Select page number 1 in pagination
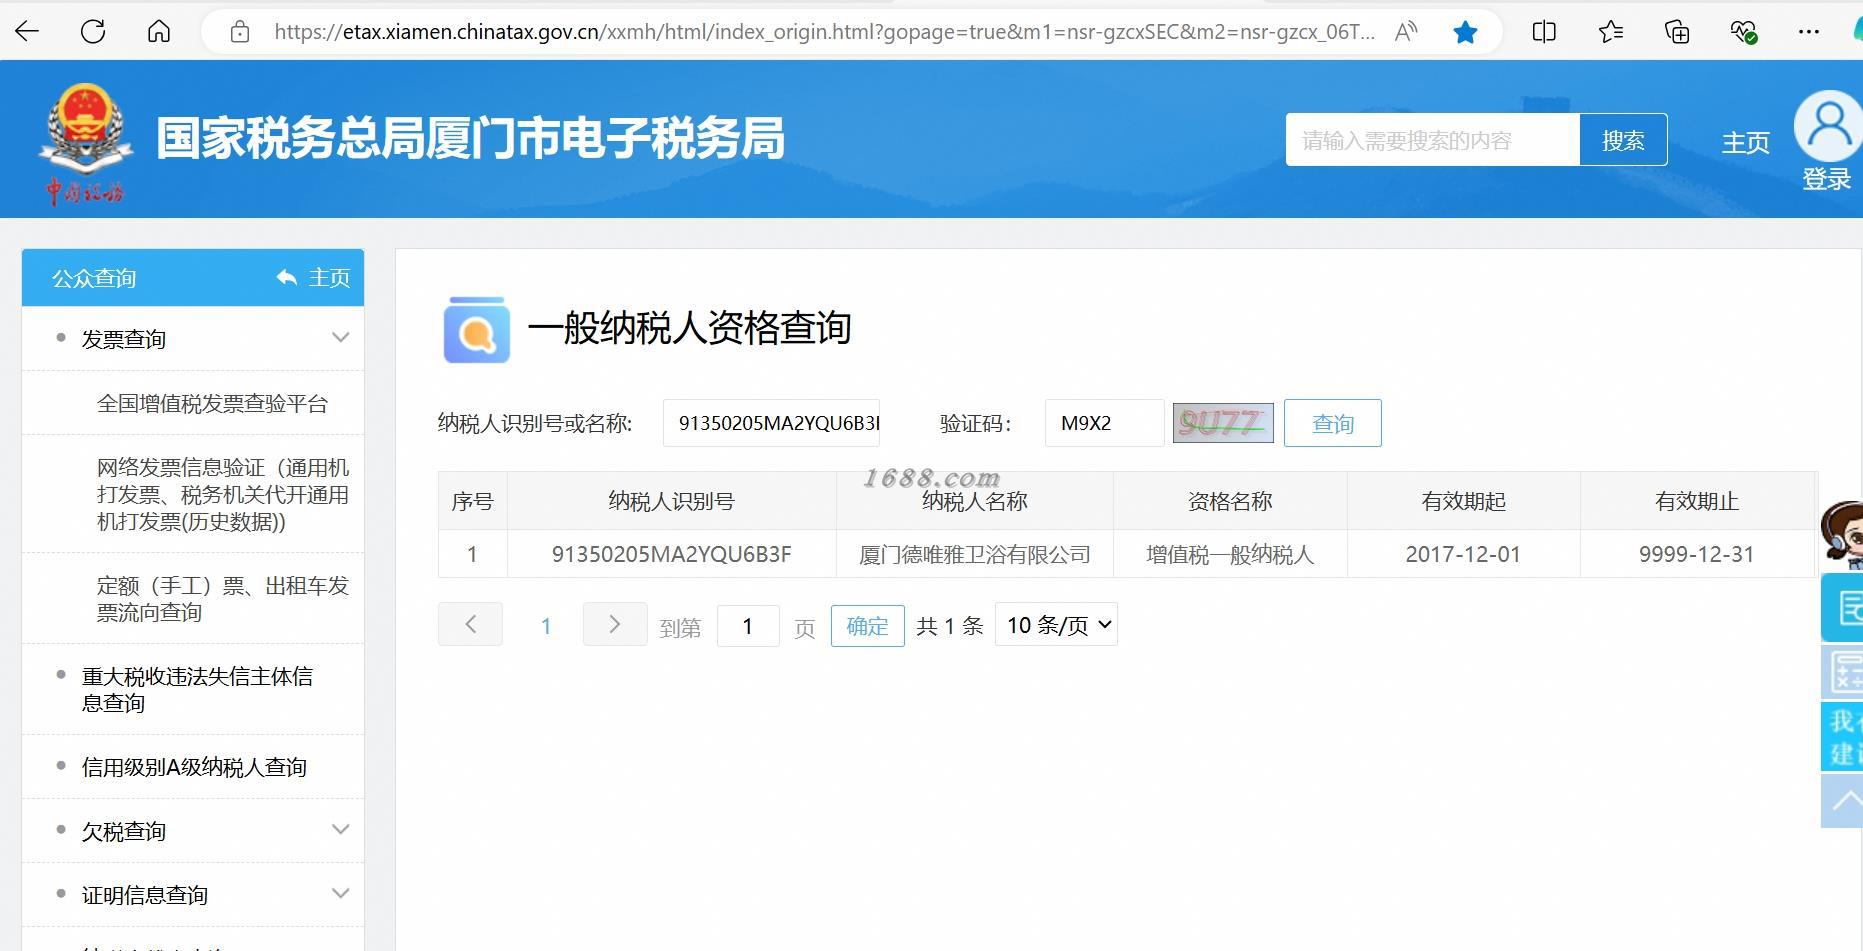 (546, 626)
